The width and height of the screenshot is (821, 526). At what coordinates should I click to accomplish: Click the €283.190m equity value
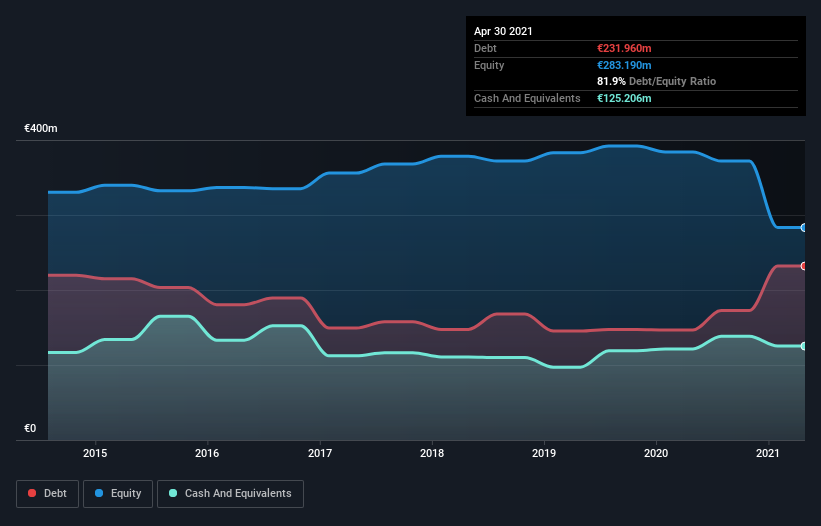click(624, 65)
